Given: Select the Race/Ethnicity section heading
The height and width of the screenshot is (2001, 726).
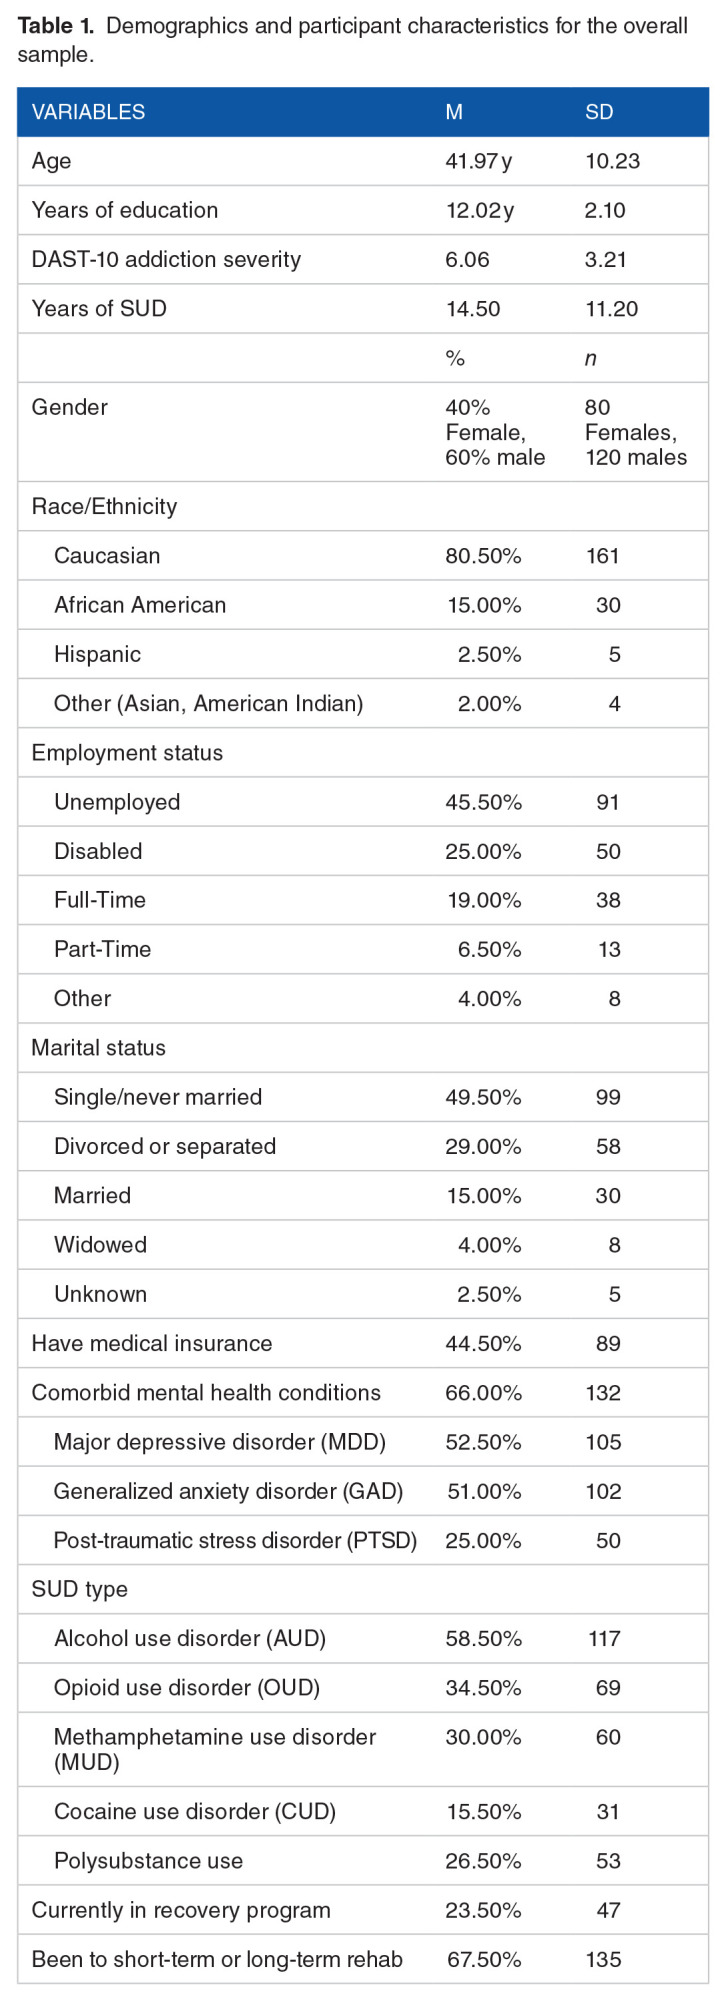Looking at the screenshot, I should tap(104, 506).
